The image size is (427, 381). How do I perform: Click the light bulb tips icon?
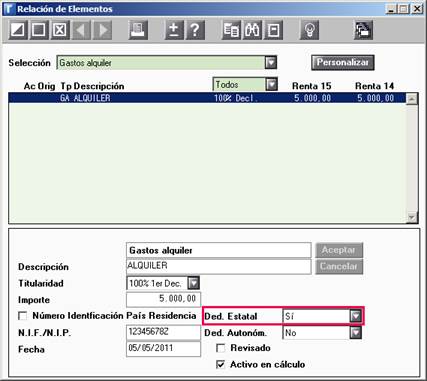[x=310, y=30]
